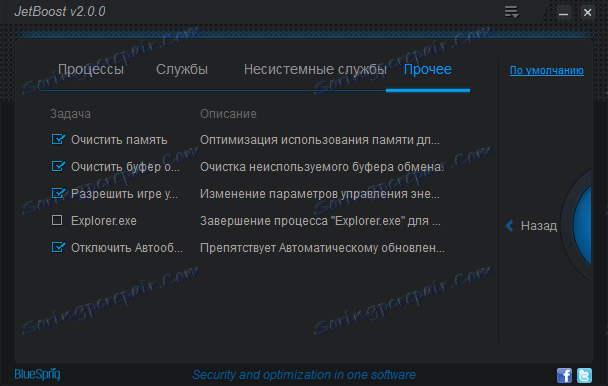
Task: Click the Описание column header
Action: tap(228, 114)
